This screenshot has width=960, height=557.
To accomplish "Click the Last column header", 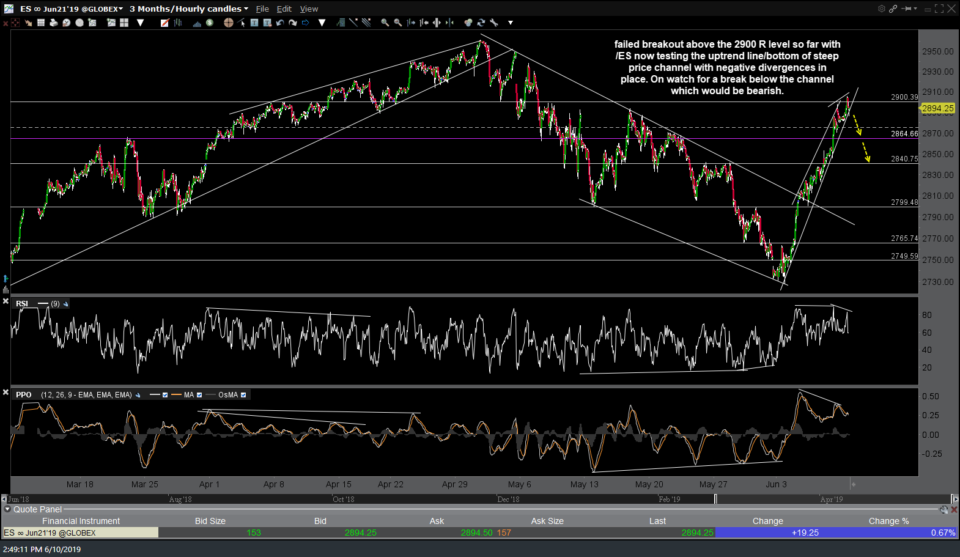I will (657, 521).
